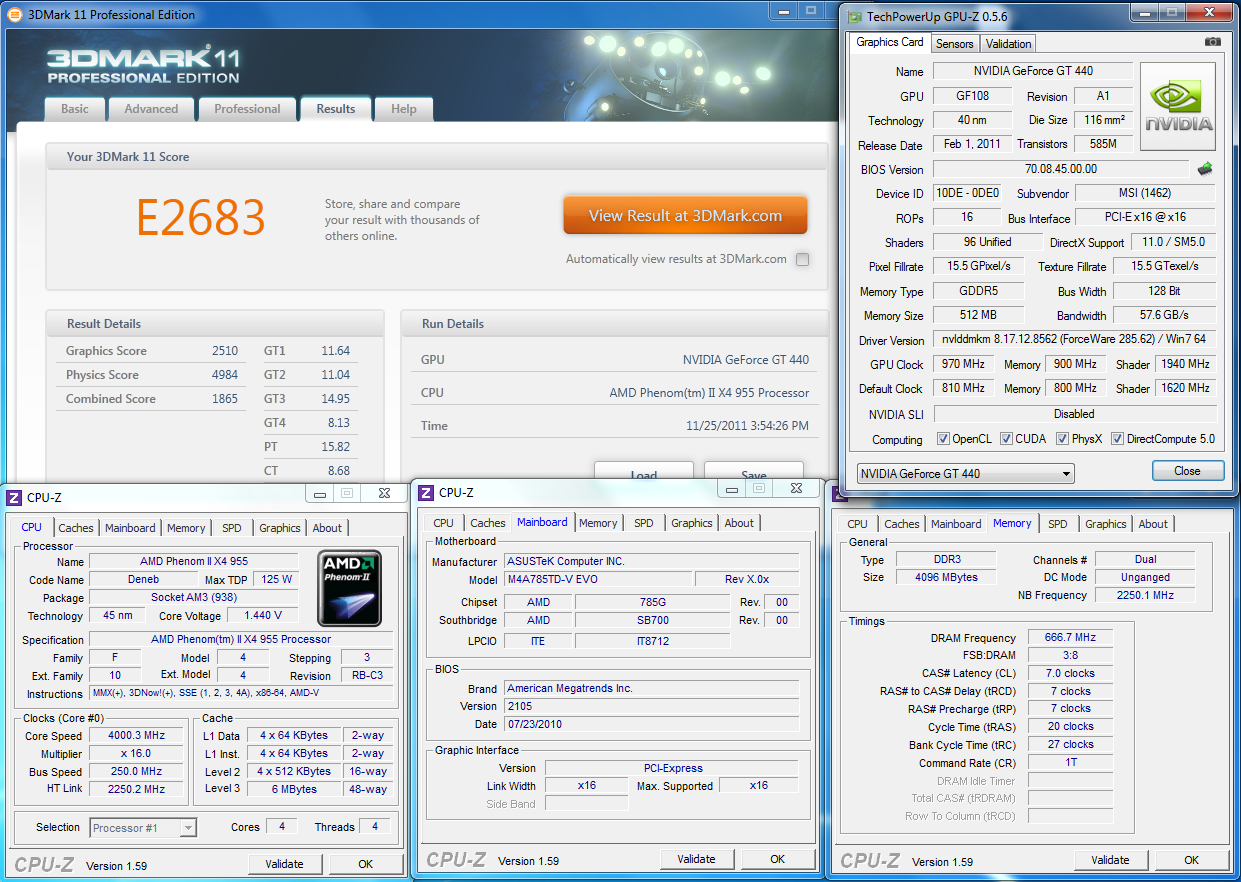Click Validate in the CPU-Z Timings window
Screen dimensions: 1241x882
click(1110, 860)
